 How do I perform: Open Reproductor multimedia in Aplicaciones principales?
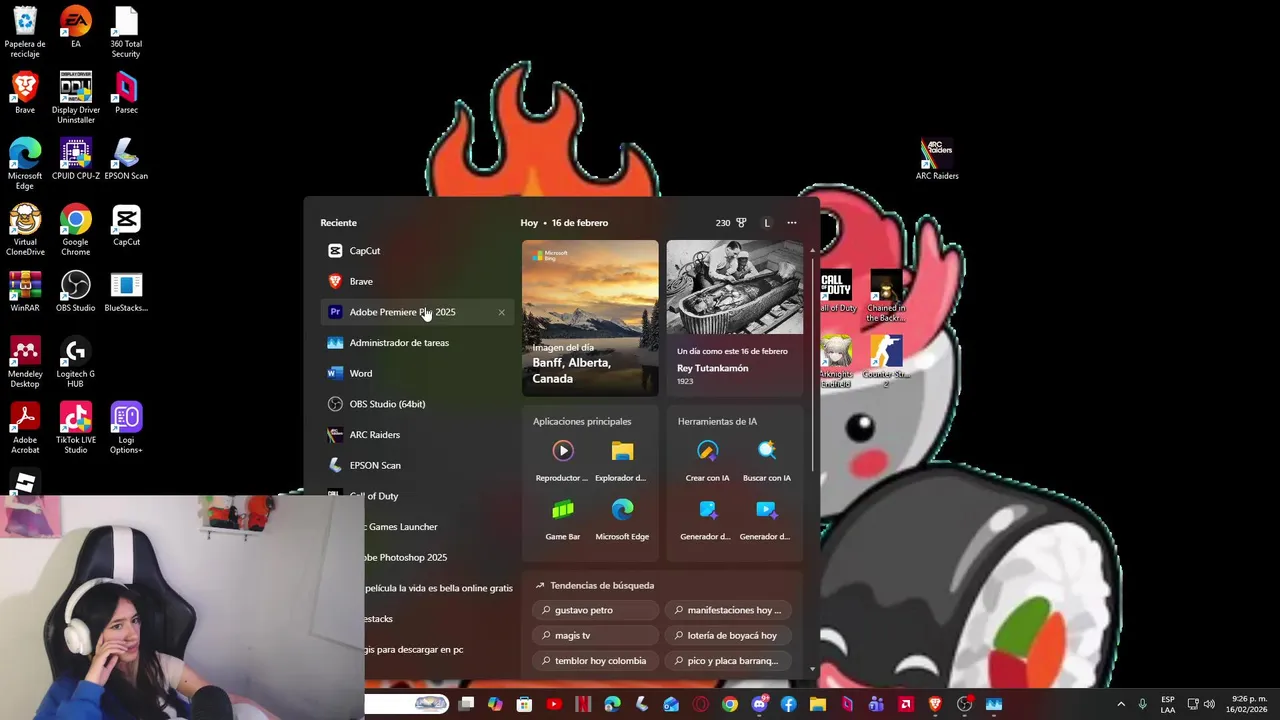tap(562, 460)
